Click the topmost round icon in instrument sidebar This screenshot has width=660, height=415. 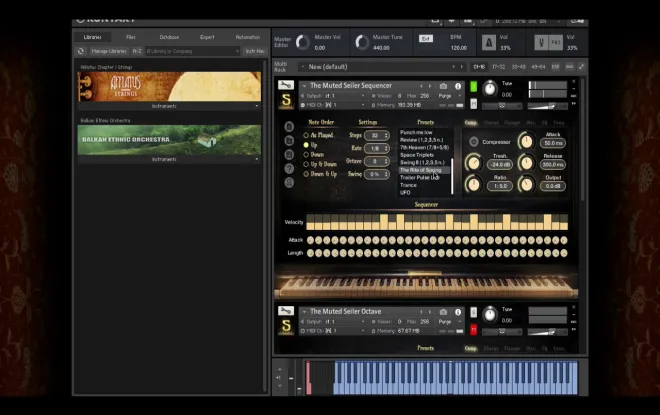289,126
